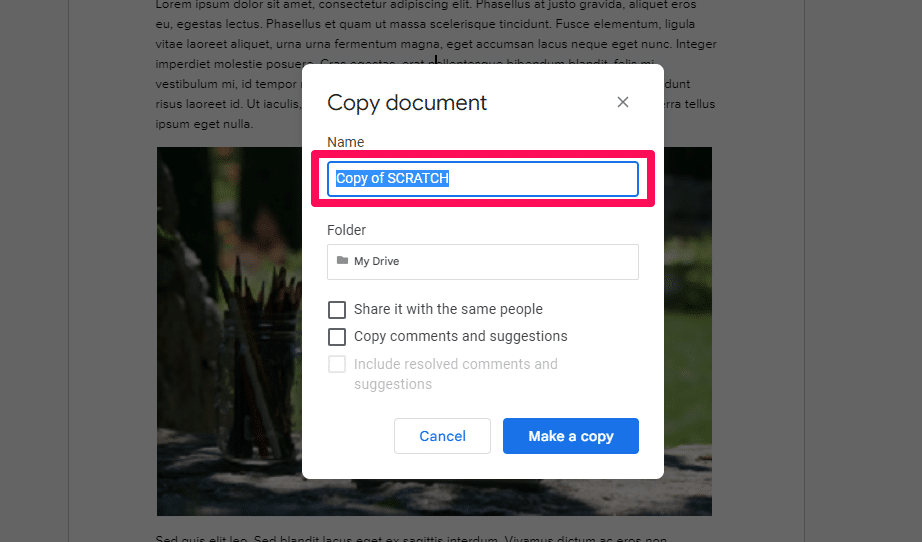Click the pencil jar photo in the document
The height and width of the screenshot is (542, 922).
coord(230,330)
